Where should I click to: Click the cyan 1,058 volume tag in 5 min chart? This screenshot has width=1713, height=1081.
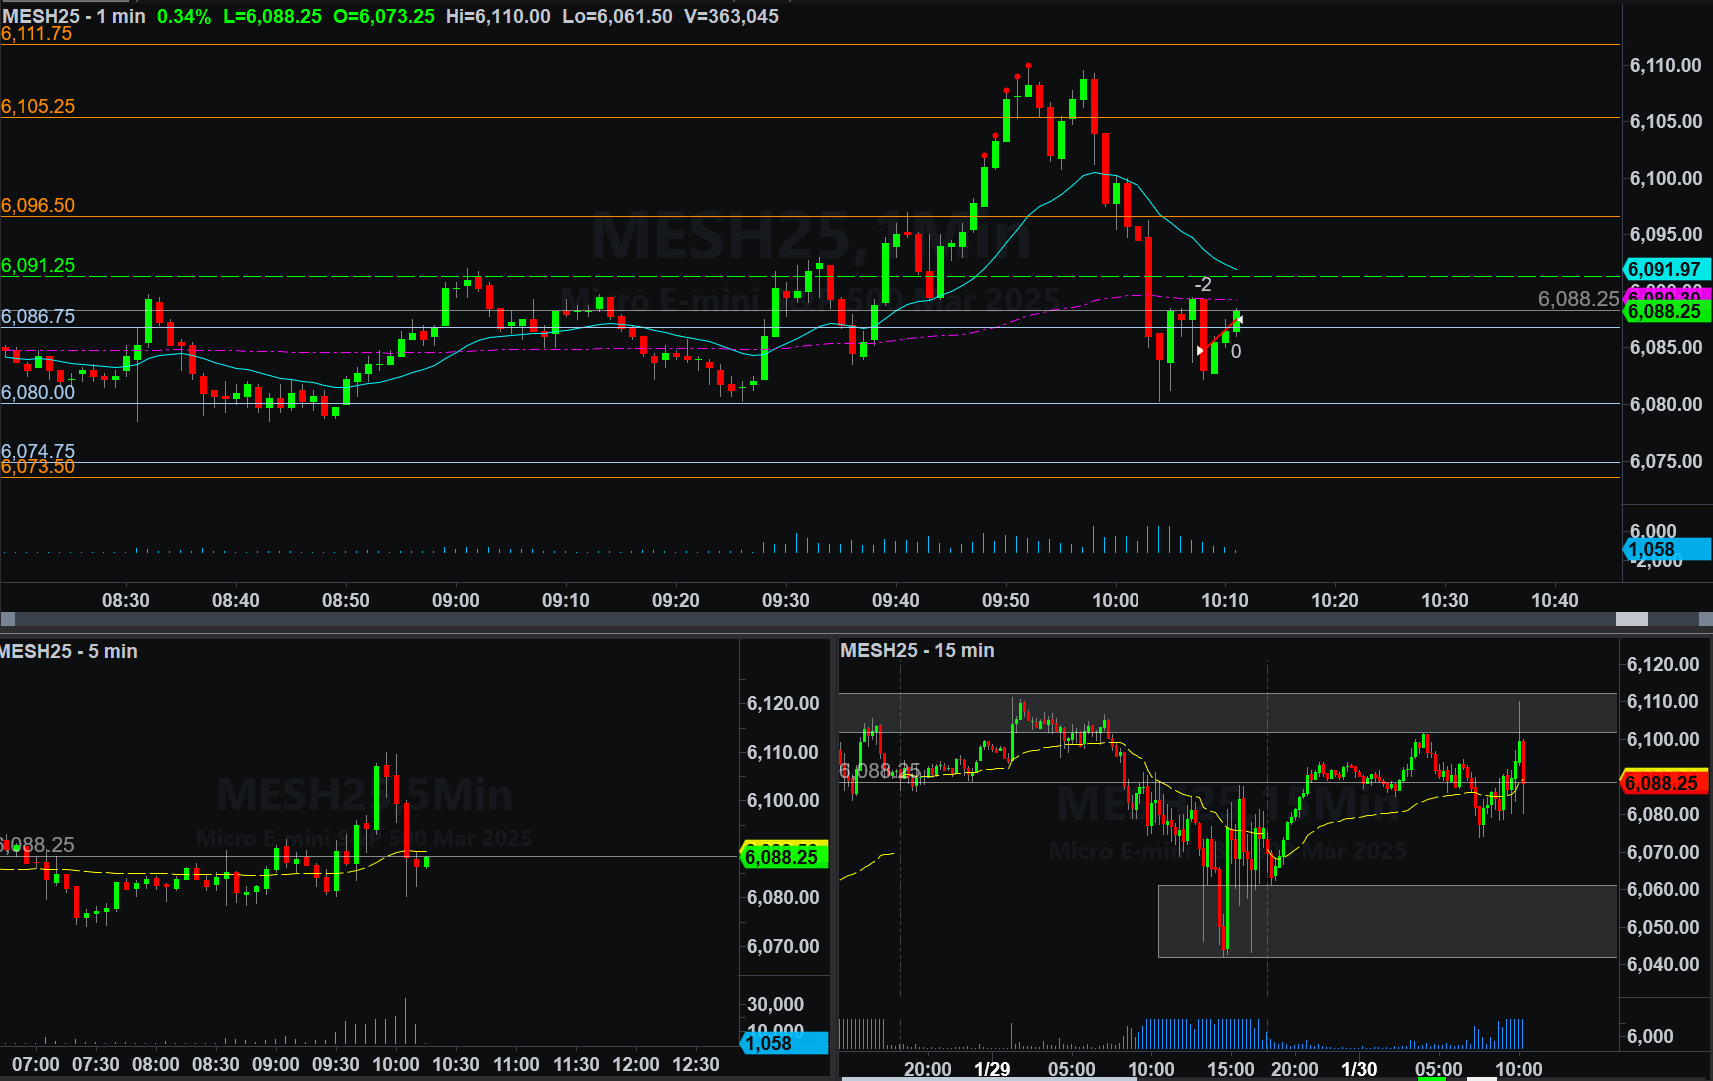[x=785, y=1043]
